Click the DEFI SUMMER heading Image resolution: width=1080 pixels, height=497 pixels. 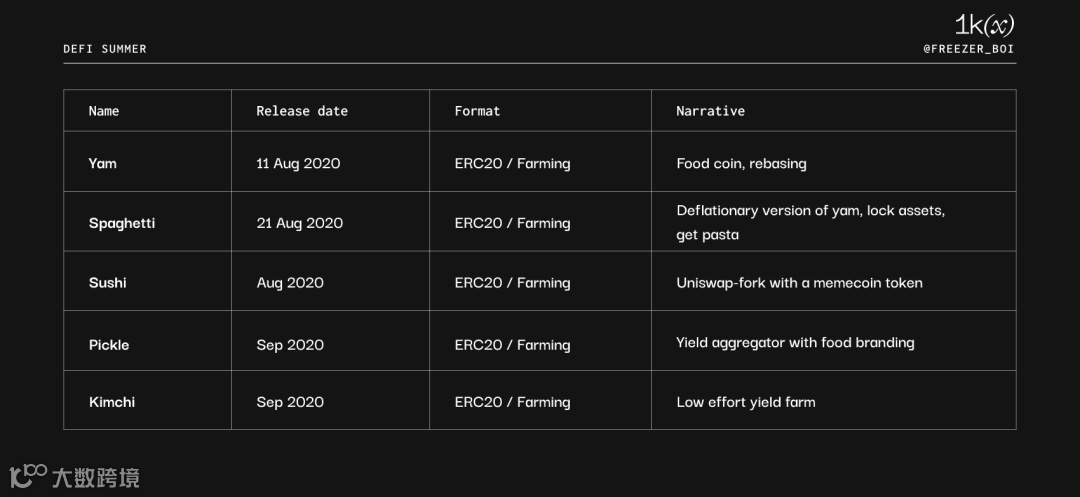(105, 49)
